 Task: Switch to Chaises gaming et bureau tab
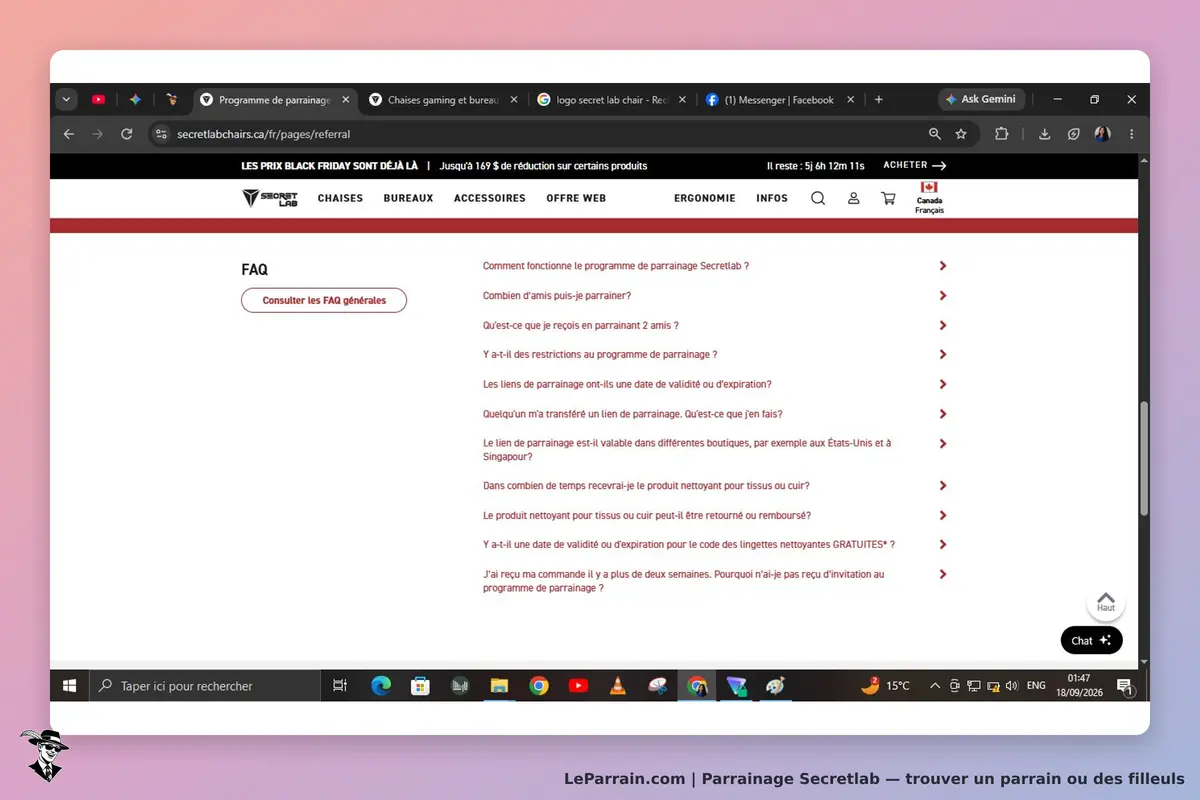(x=444, y=99)
